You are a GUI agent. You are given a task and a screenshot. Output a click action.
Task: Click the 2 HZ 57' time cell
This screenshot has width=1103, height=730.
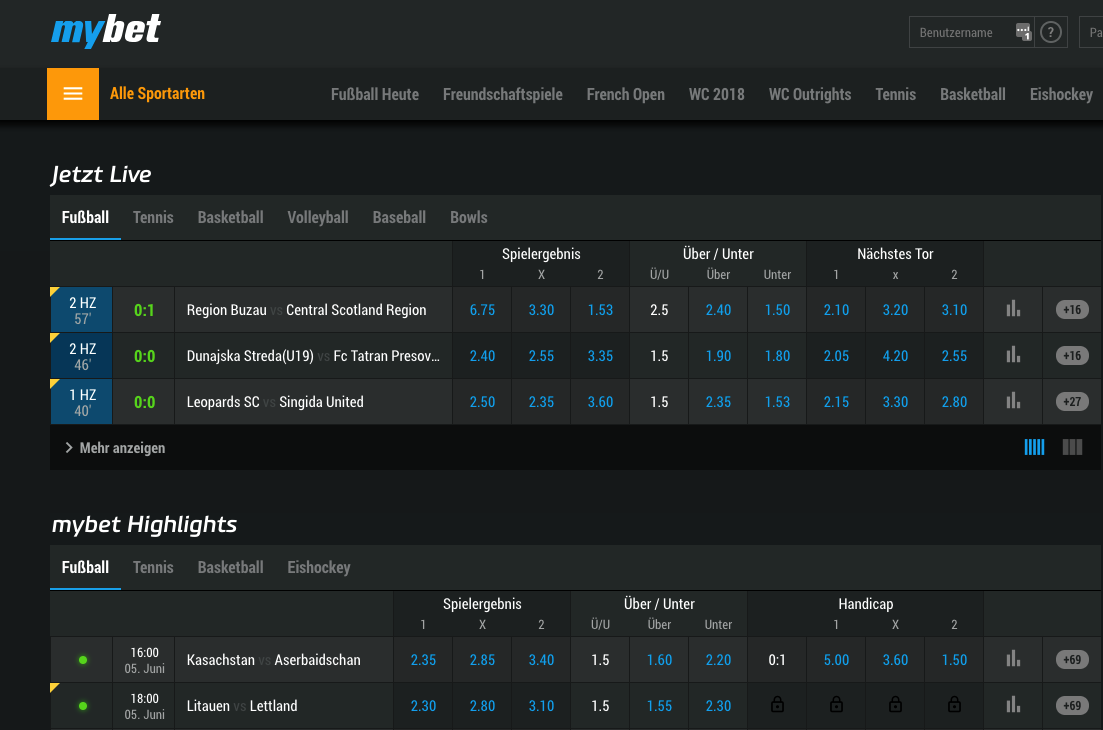(82, 310)
